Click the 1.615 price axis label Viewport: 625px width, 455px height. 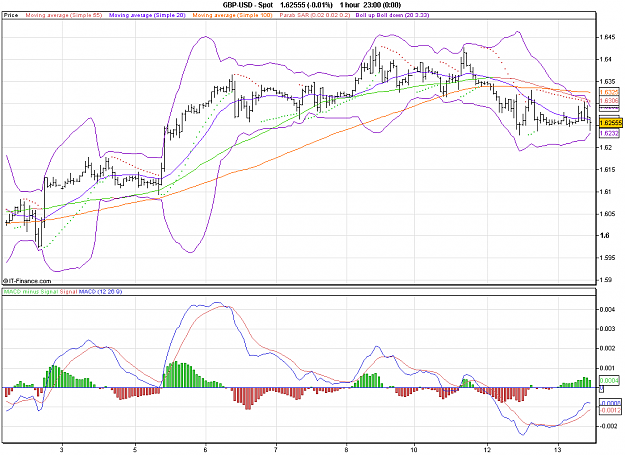point(608,169)
